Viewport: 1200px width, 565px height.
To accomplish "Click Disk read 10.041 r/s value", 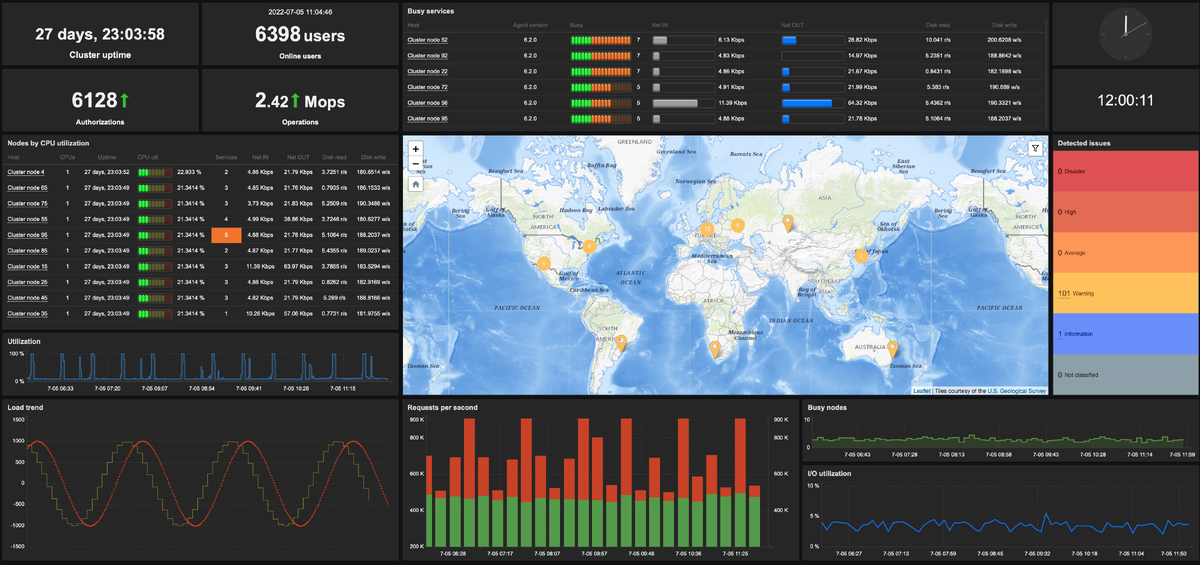I will tap(939, 39).
